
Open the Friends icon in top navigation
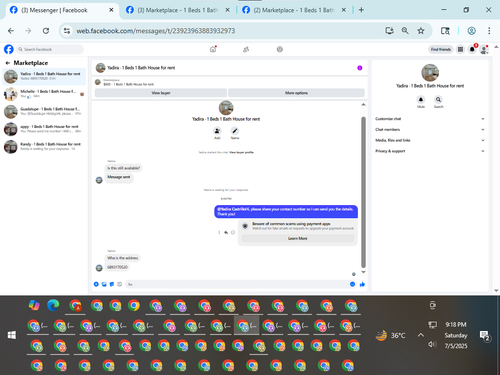[246, 49]
